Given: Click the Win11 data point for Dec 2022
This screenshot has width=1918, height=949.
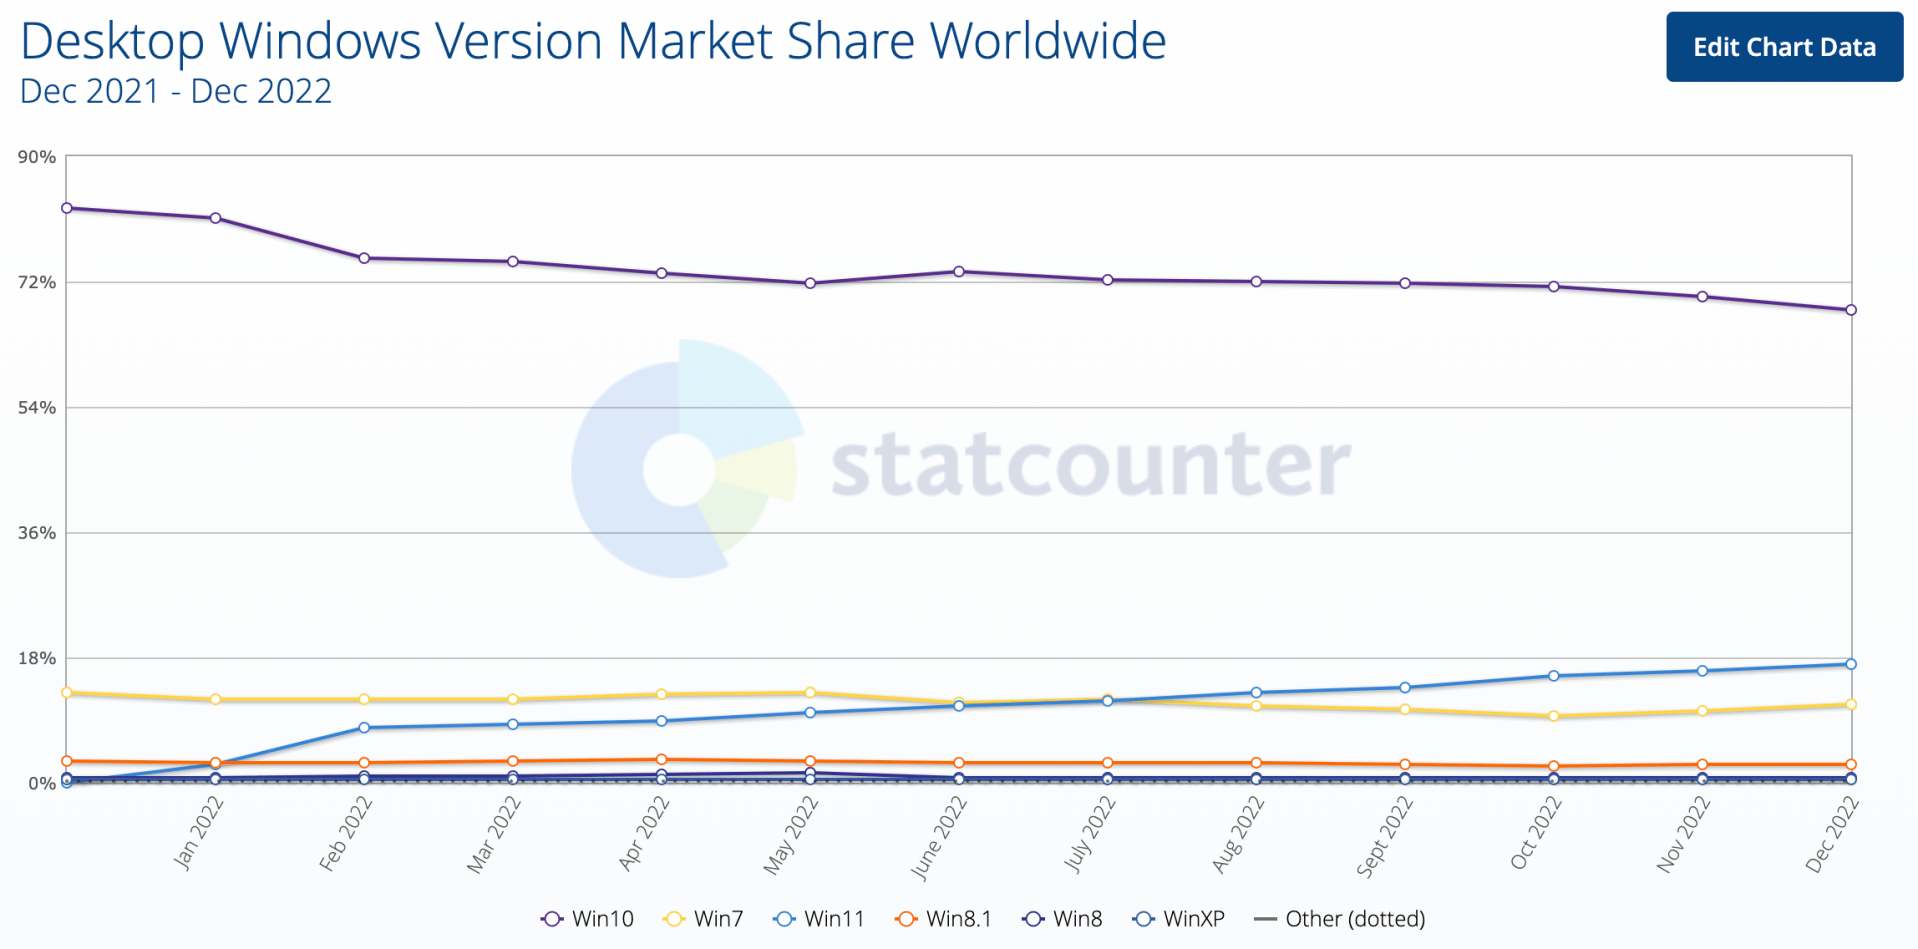Looking at the screenshot, I should tap(1851, 664).
